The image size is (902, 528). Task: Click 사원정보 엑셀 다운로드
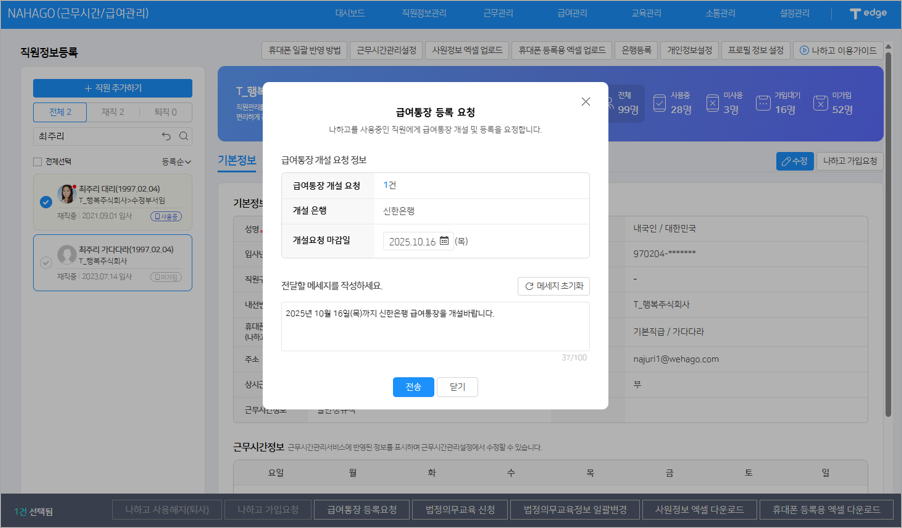699,510
